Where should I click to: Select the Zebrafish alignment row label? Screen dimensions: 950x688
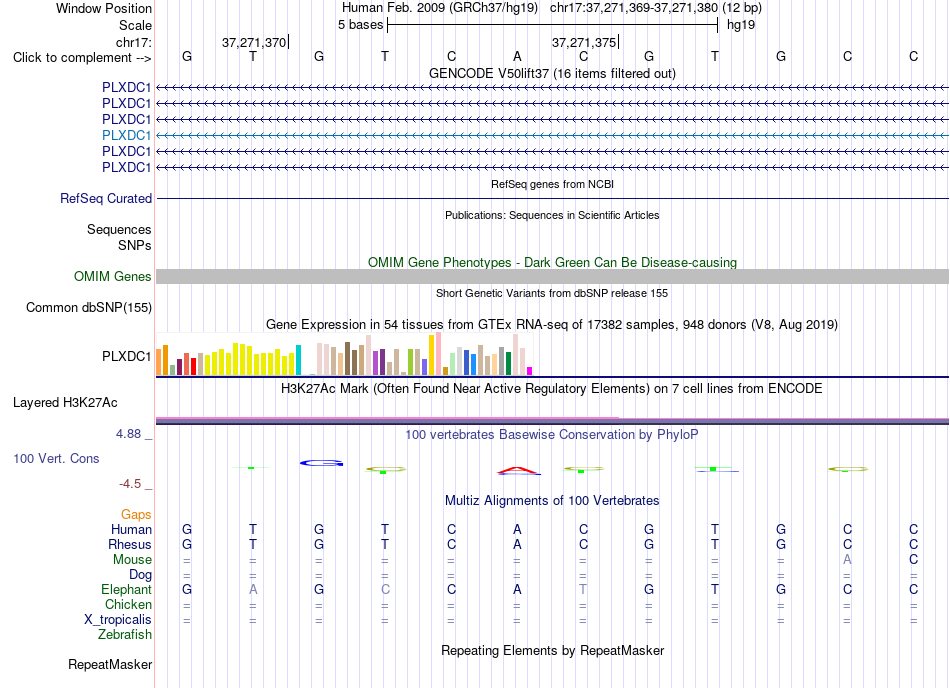pyautogui.click(x=125, y=635)
